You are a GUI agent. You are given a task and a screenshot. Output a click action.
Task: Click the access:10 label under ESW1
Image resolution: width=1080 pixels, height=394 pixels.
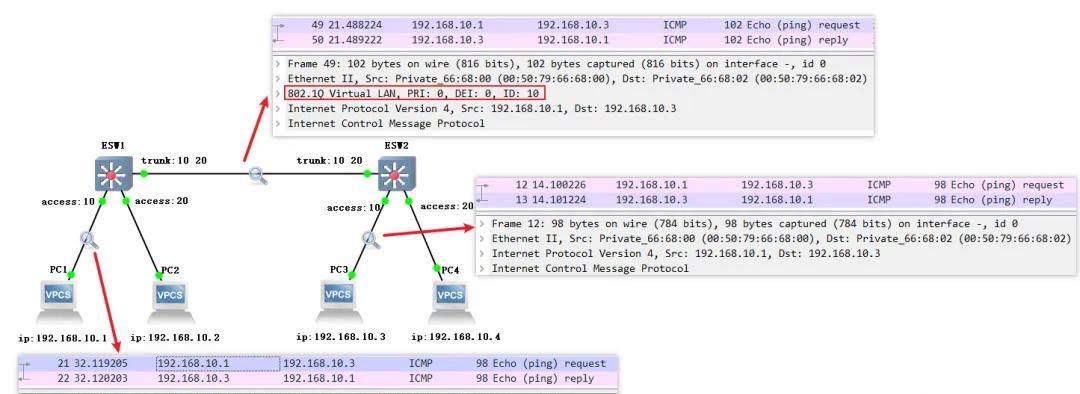coord(68,202)
